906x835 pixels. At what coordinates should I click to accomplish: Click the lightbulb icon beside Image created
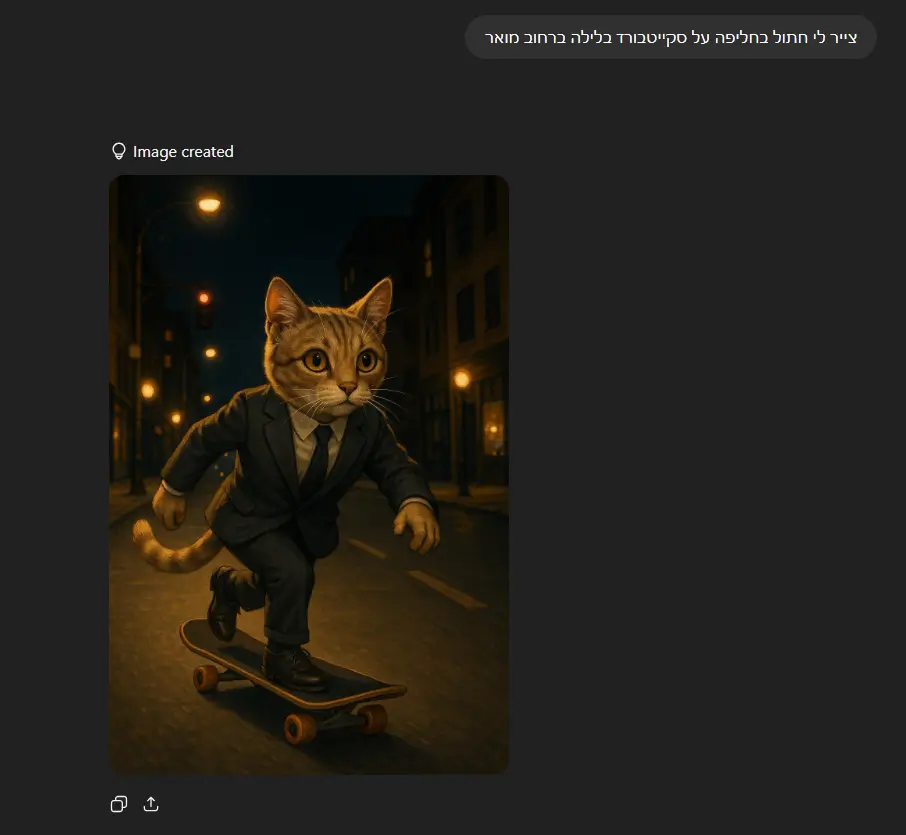click(x=119, y=152)
